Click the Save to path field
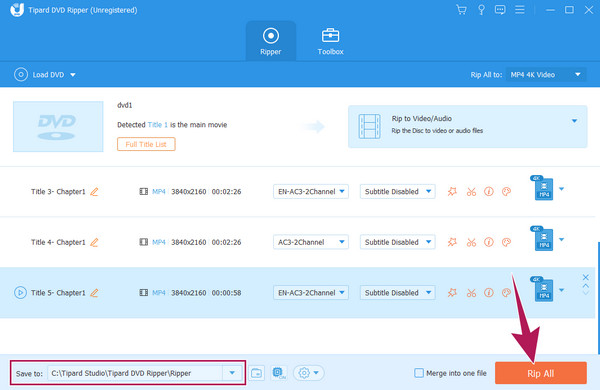This screenshot has height=390, width=600. (135, 373)
